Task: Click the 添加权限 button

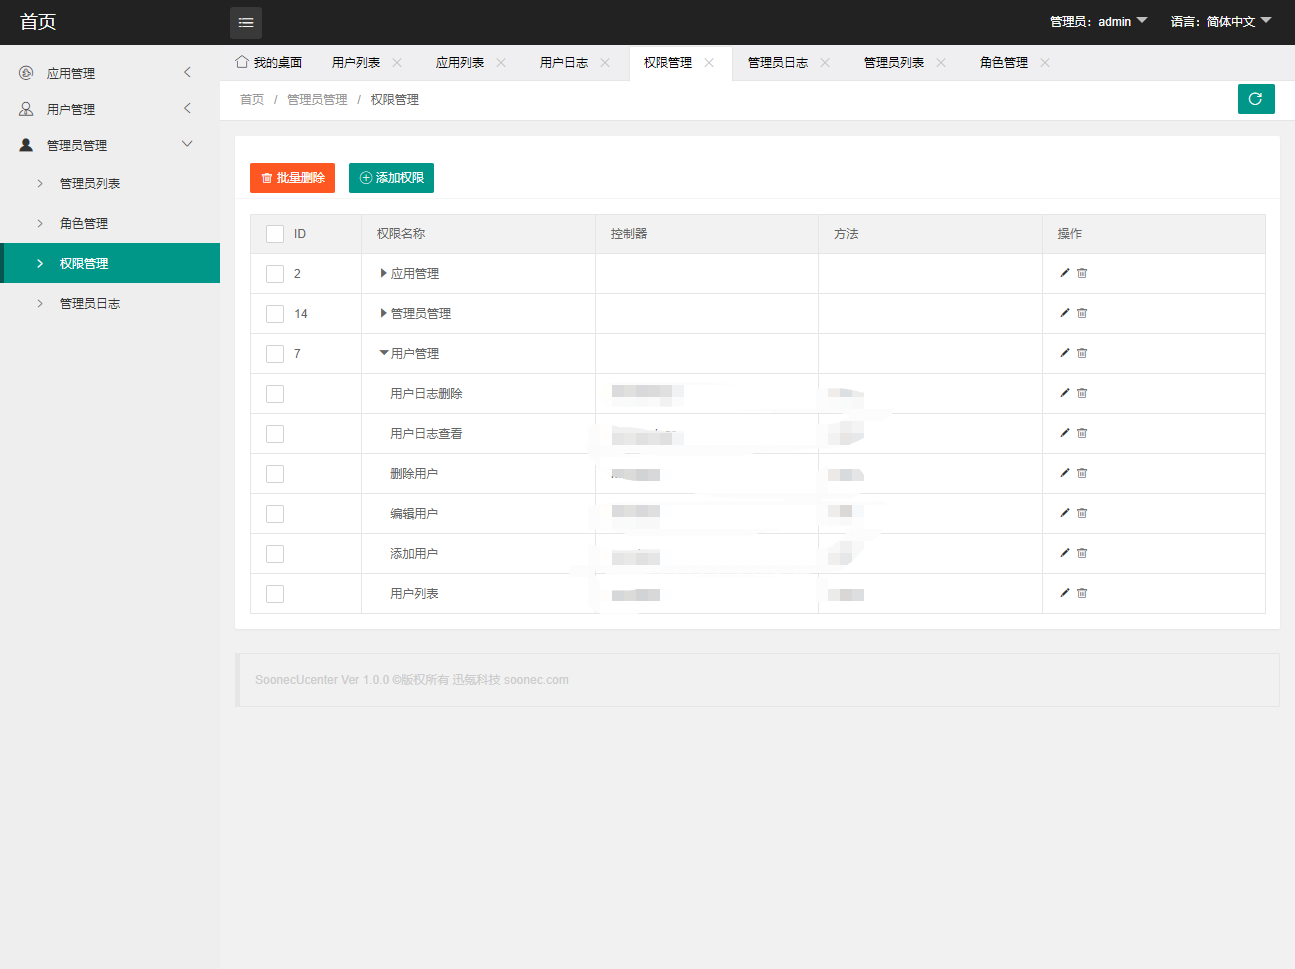Action: tap(391, 178)
